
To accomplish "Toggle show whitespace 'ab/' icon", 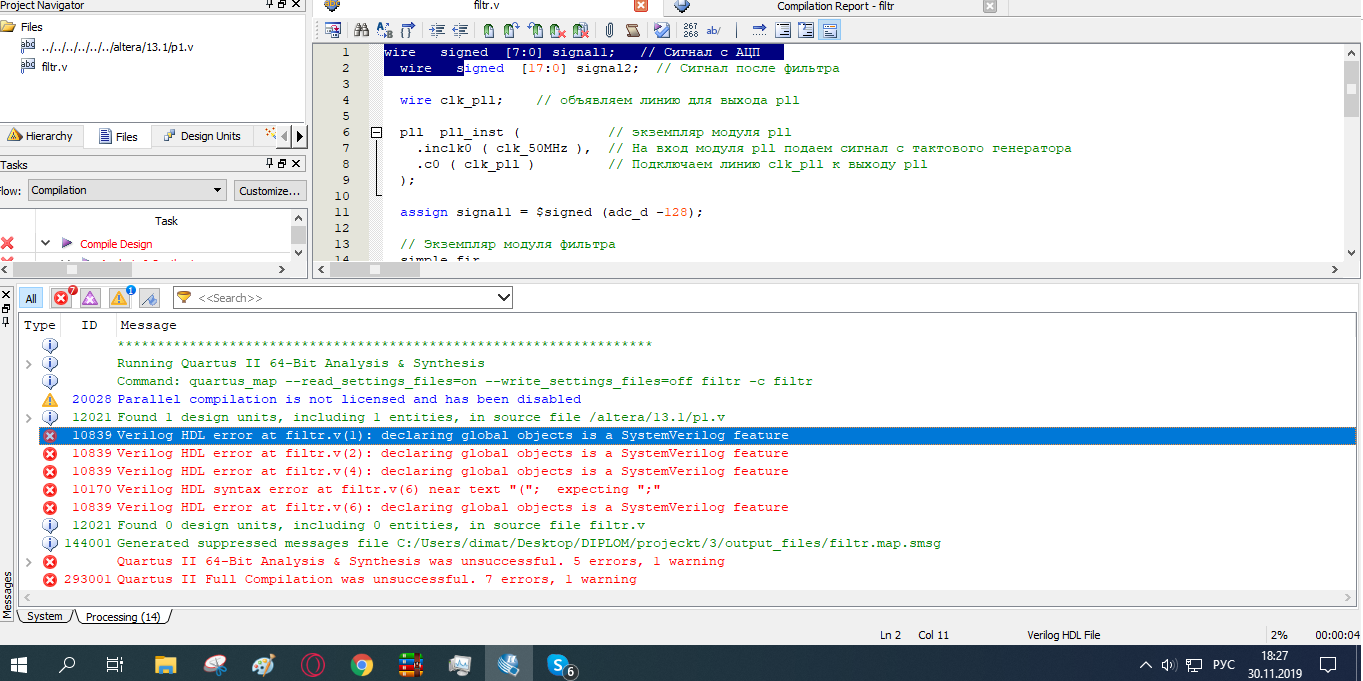I will coord(714,30).
